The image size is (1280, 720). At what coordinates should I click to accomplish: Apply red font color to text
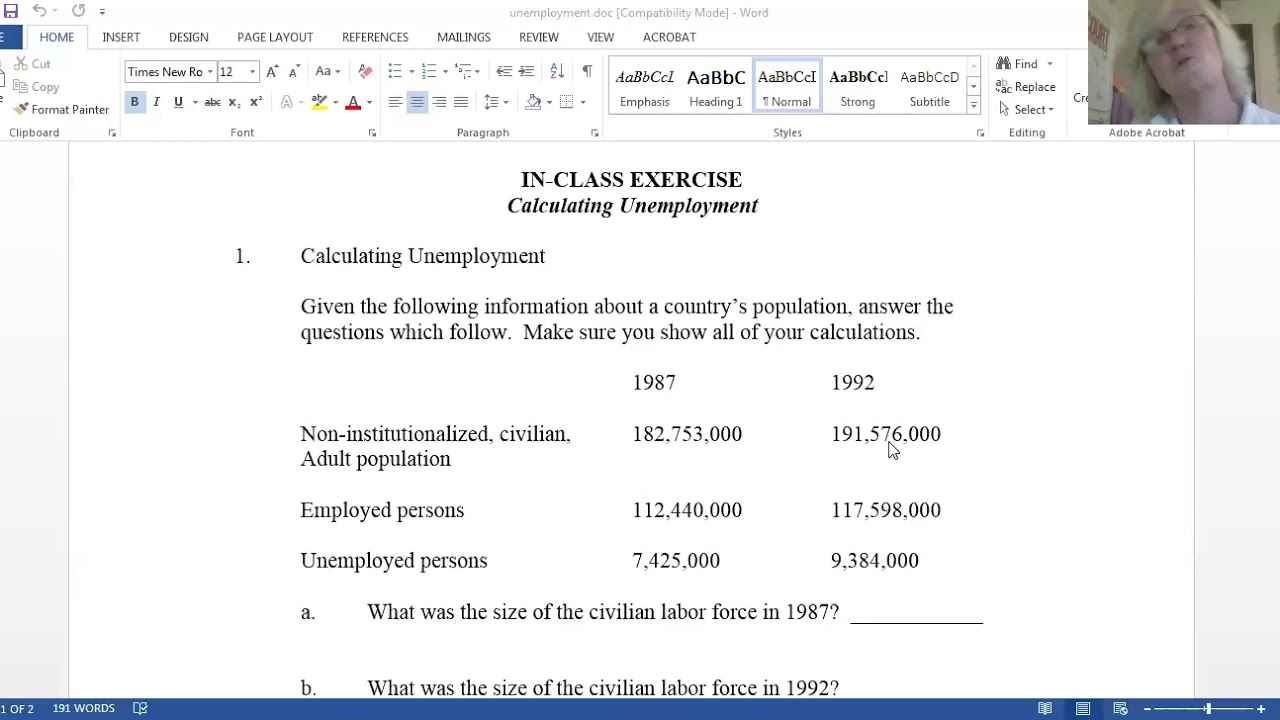(353, 102)
